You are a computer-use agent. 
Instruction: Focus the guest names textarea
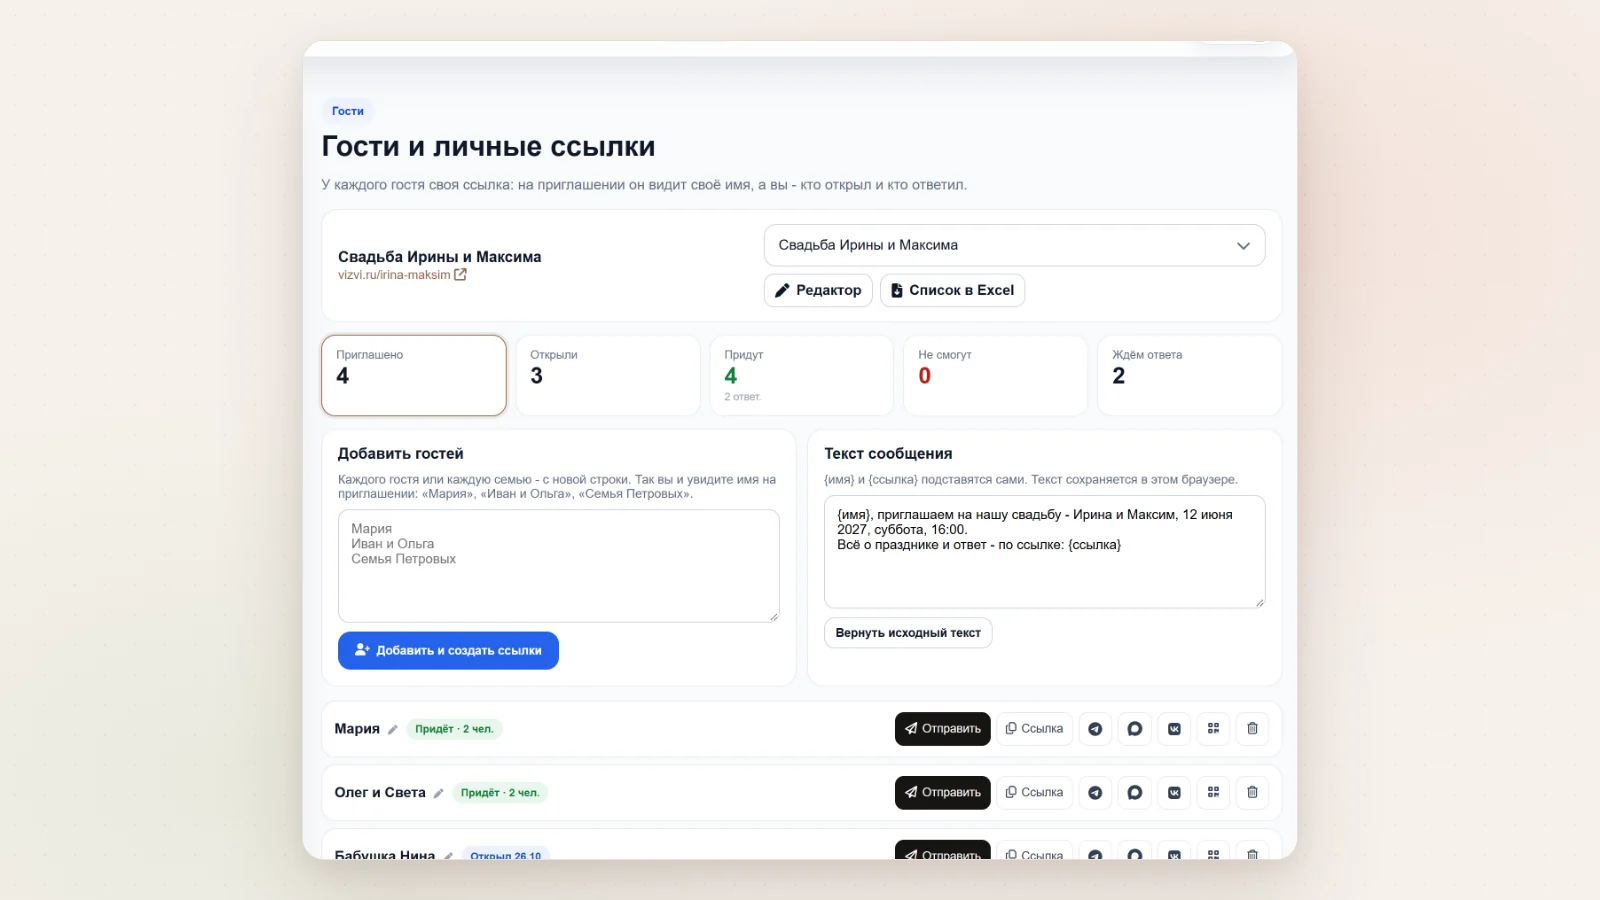(559, 566)
